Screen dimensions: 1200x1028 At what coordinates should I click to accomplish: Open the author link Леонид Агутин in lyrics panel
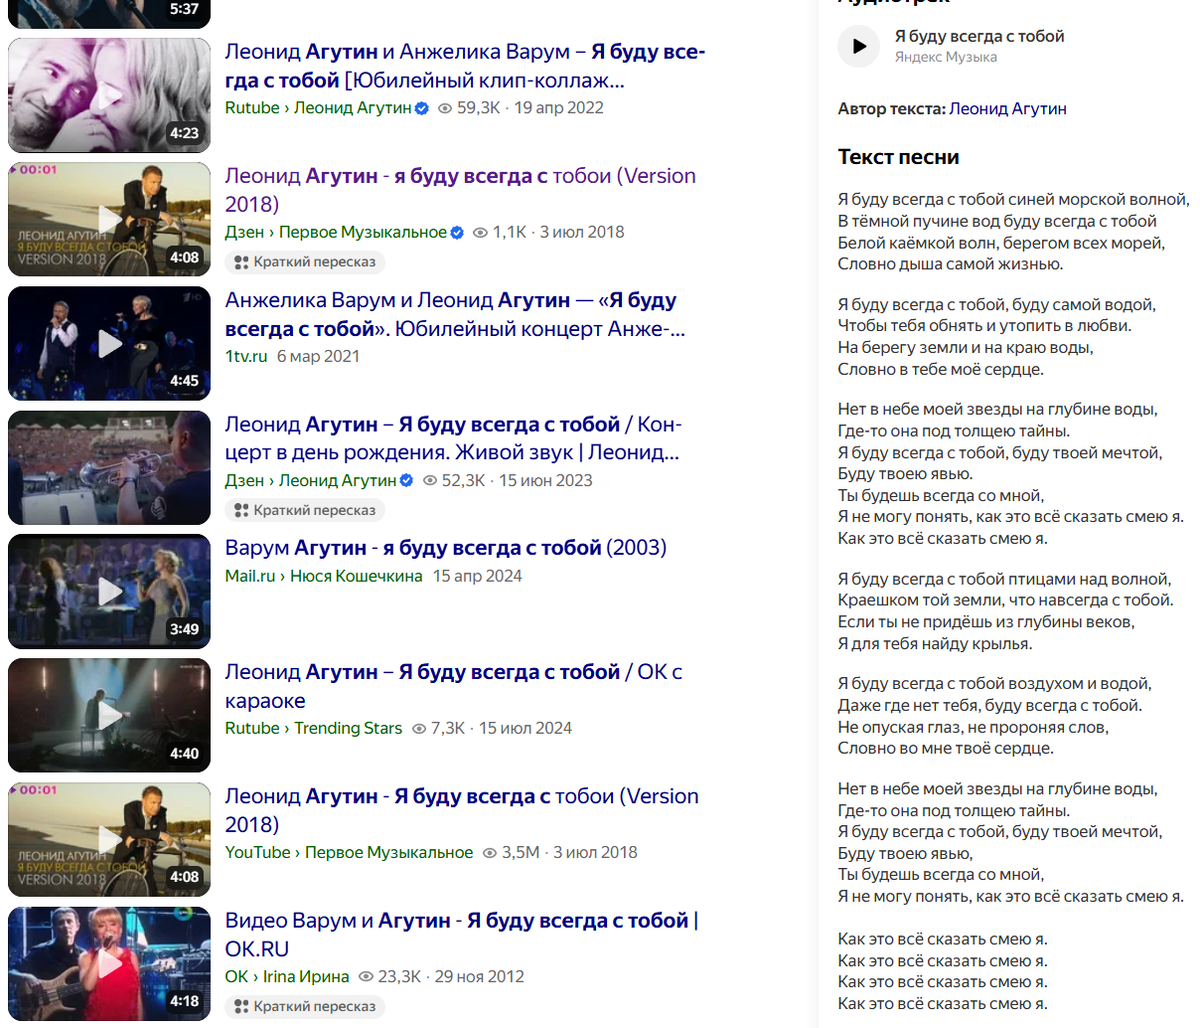1007,109
